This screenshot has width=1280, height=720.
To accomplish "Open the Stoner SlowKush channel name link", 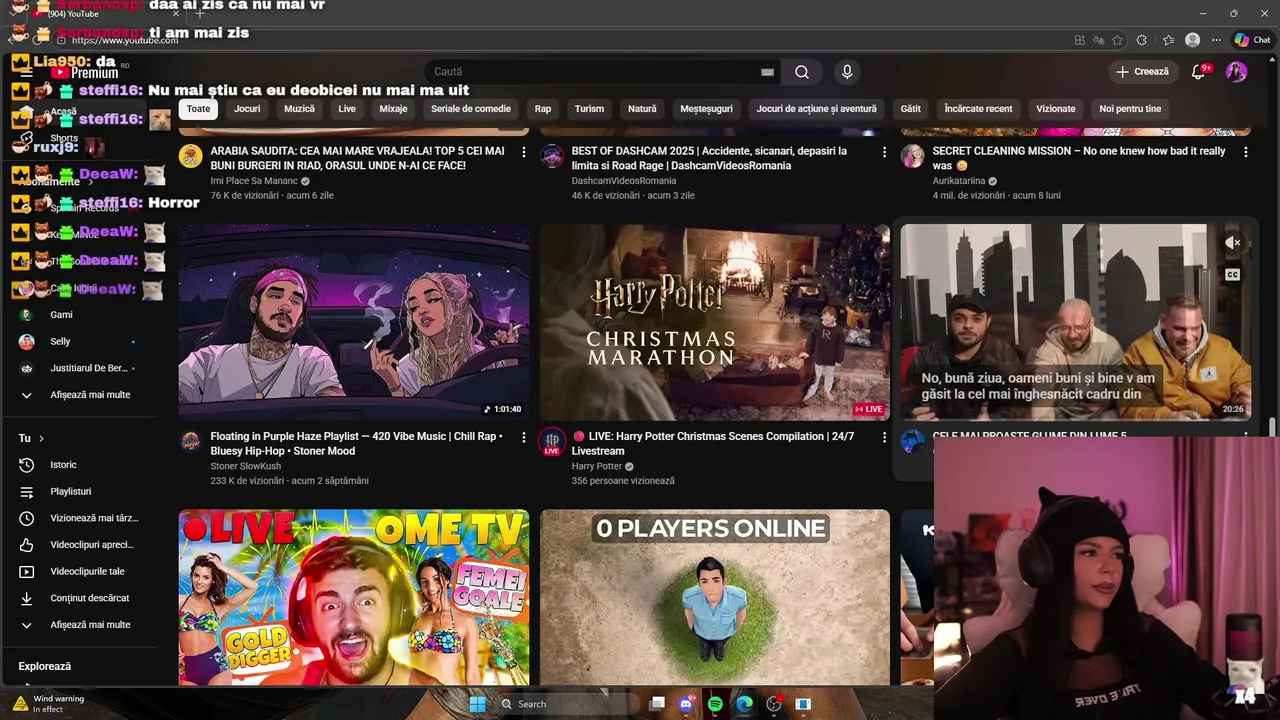I will click(x=245, y=466).
